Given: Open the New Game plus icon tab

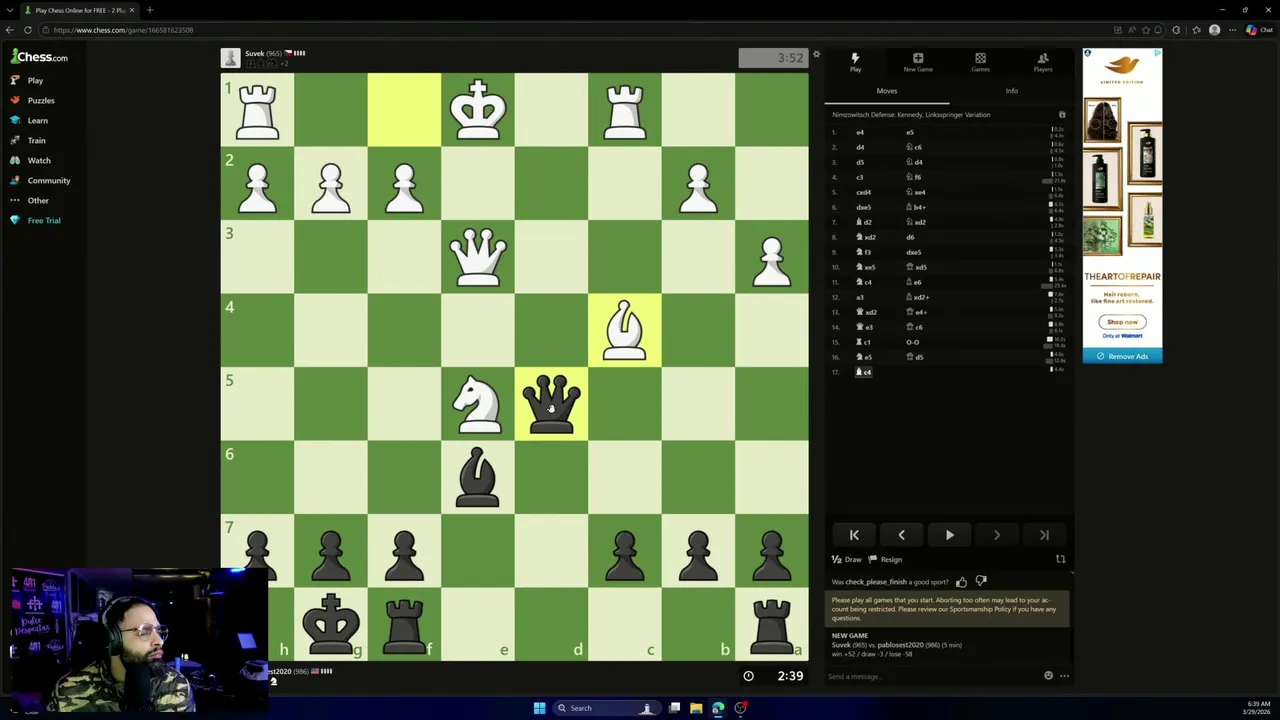Looking at the screenshot, I should (918, 62).
